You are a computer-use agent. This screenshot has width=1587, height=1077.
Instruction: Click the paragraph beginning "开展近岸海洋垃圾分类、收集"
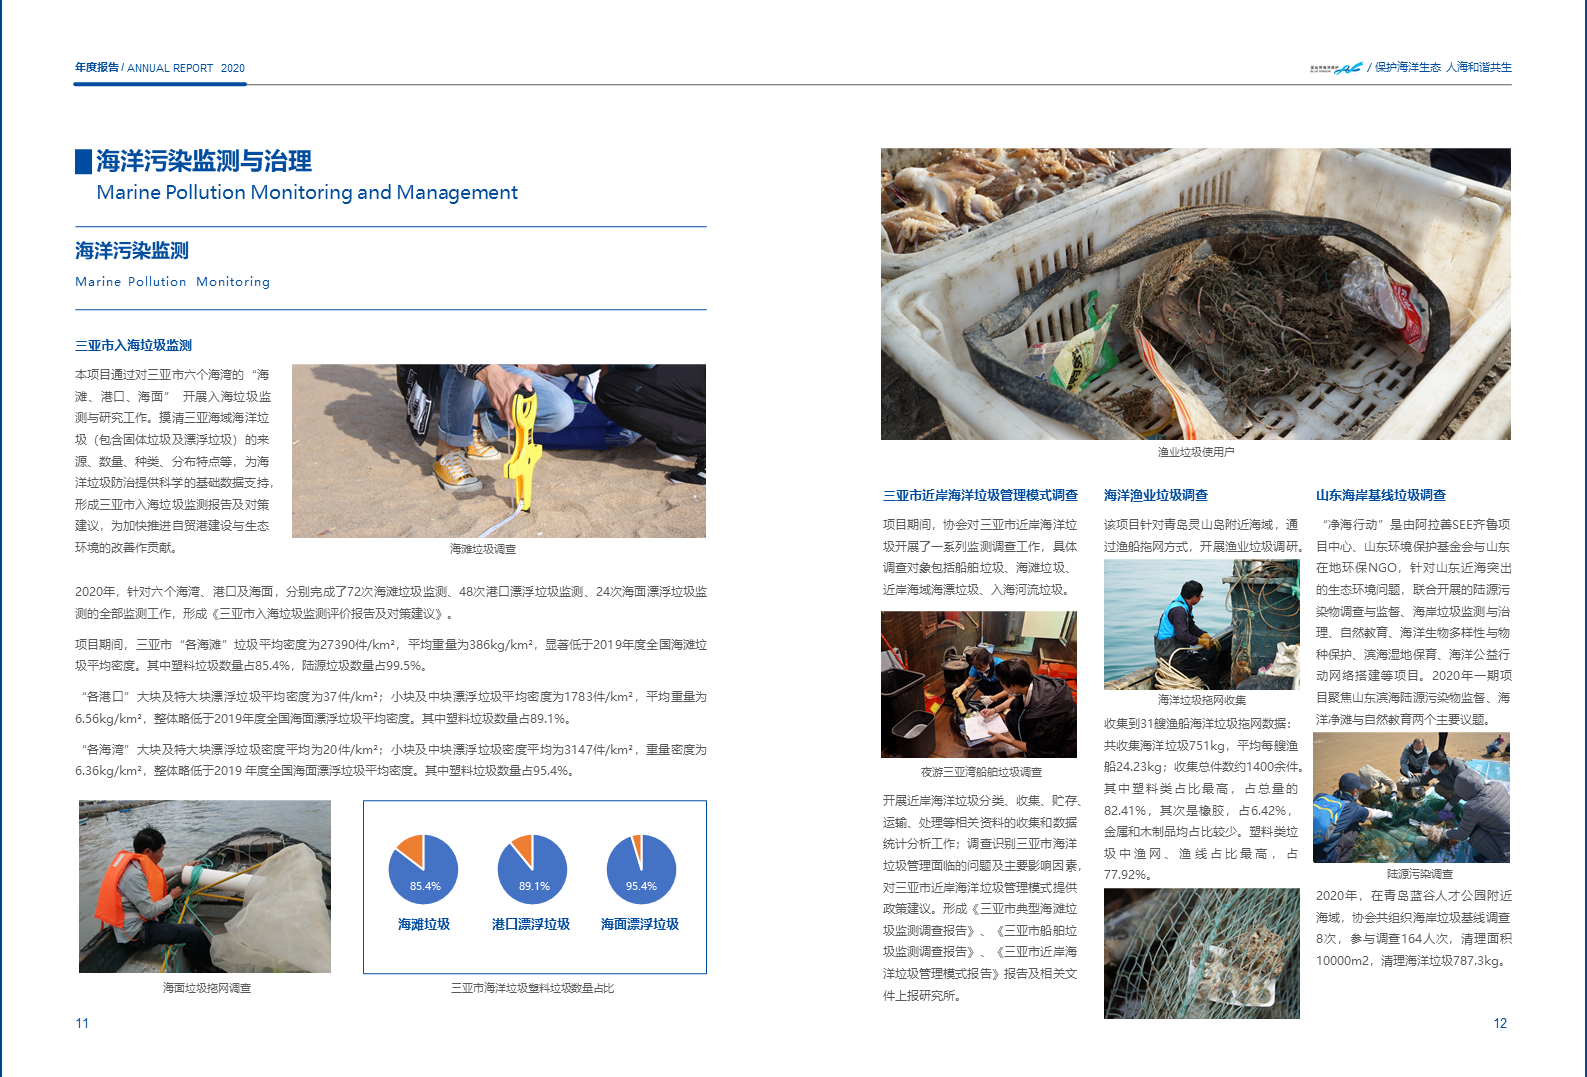[x=980, y=898]
